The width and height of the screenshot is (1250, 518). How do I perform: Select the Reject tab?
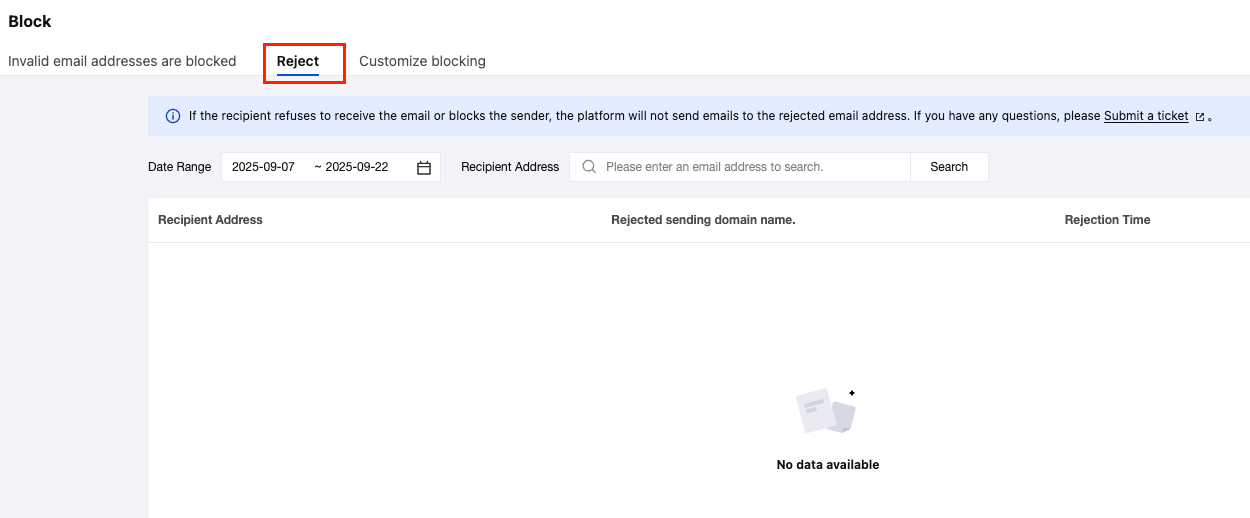(x=298, y=61)
